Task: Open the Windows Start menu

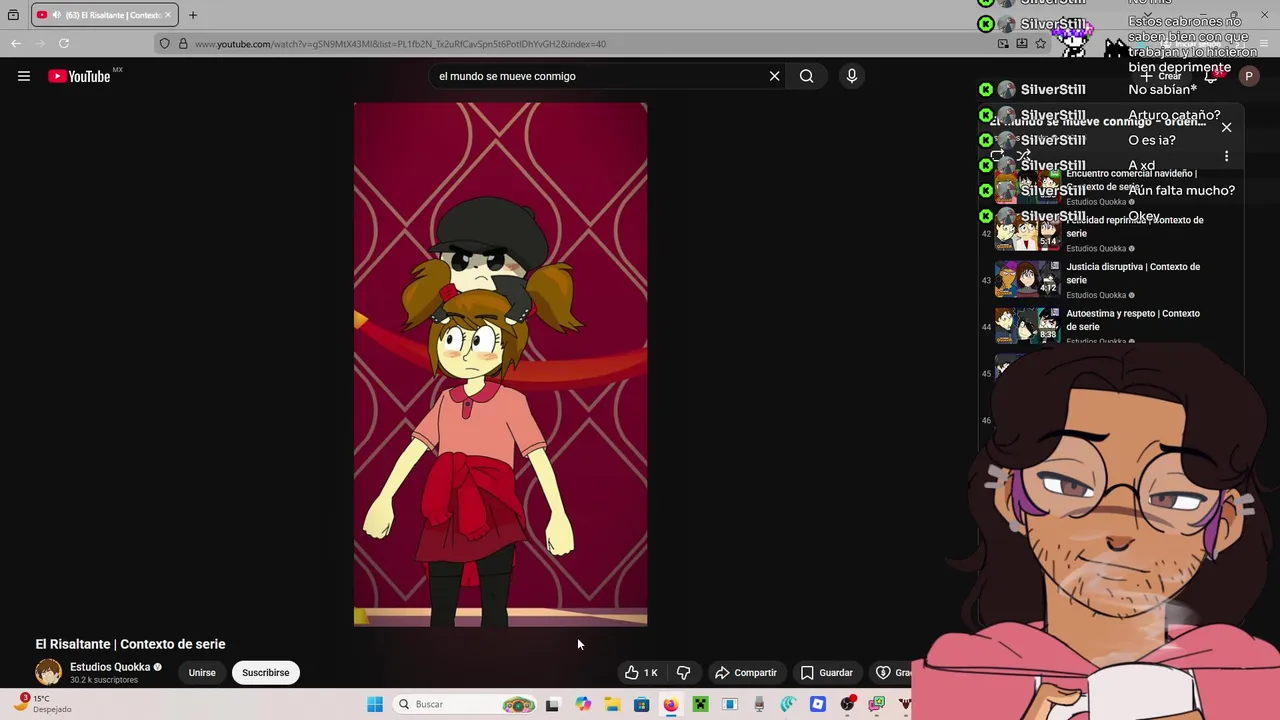Action: [375, 704]
